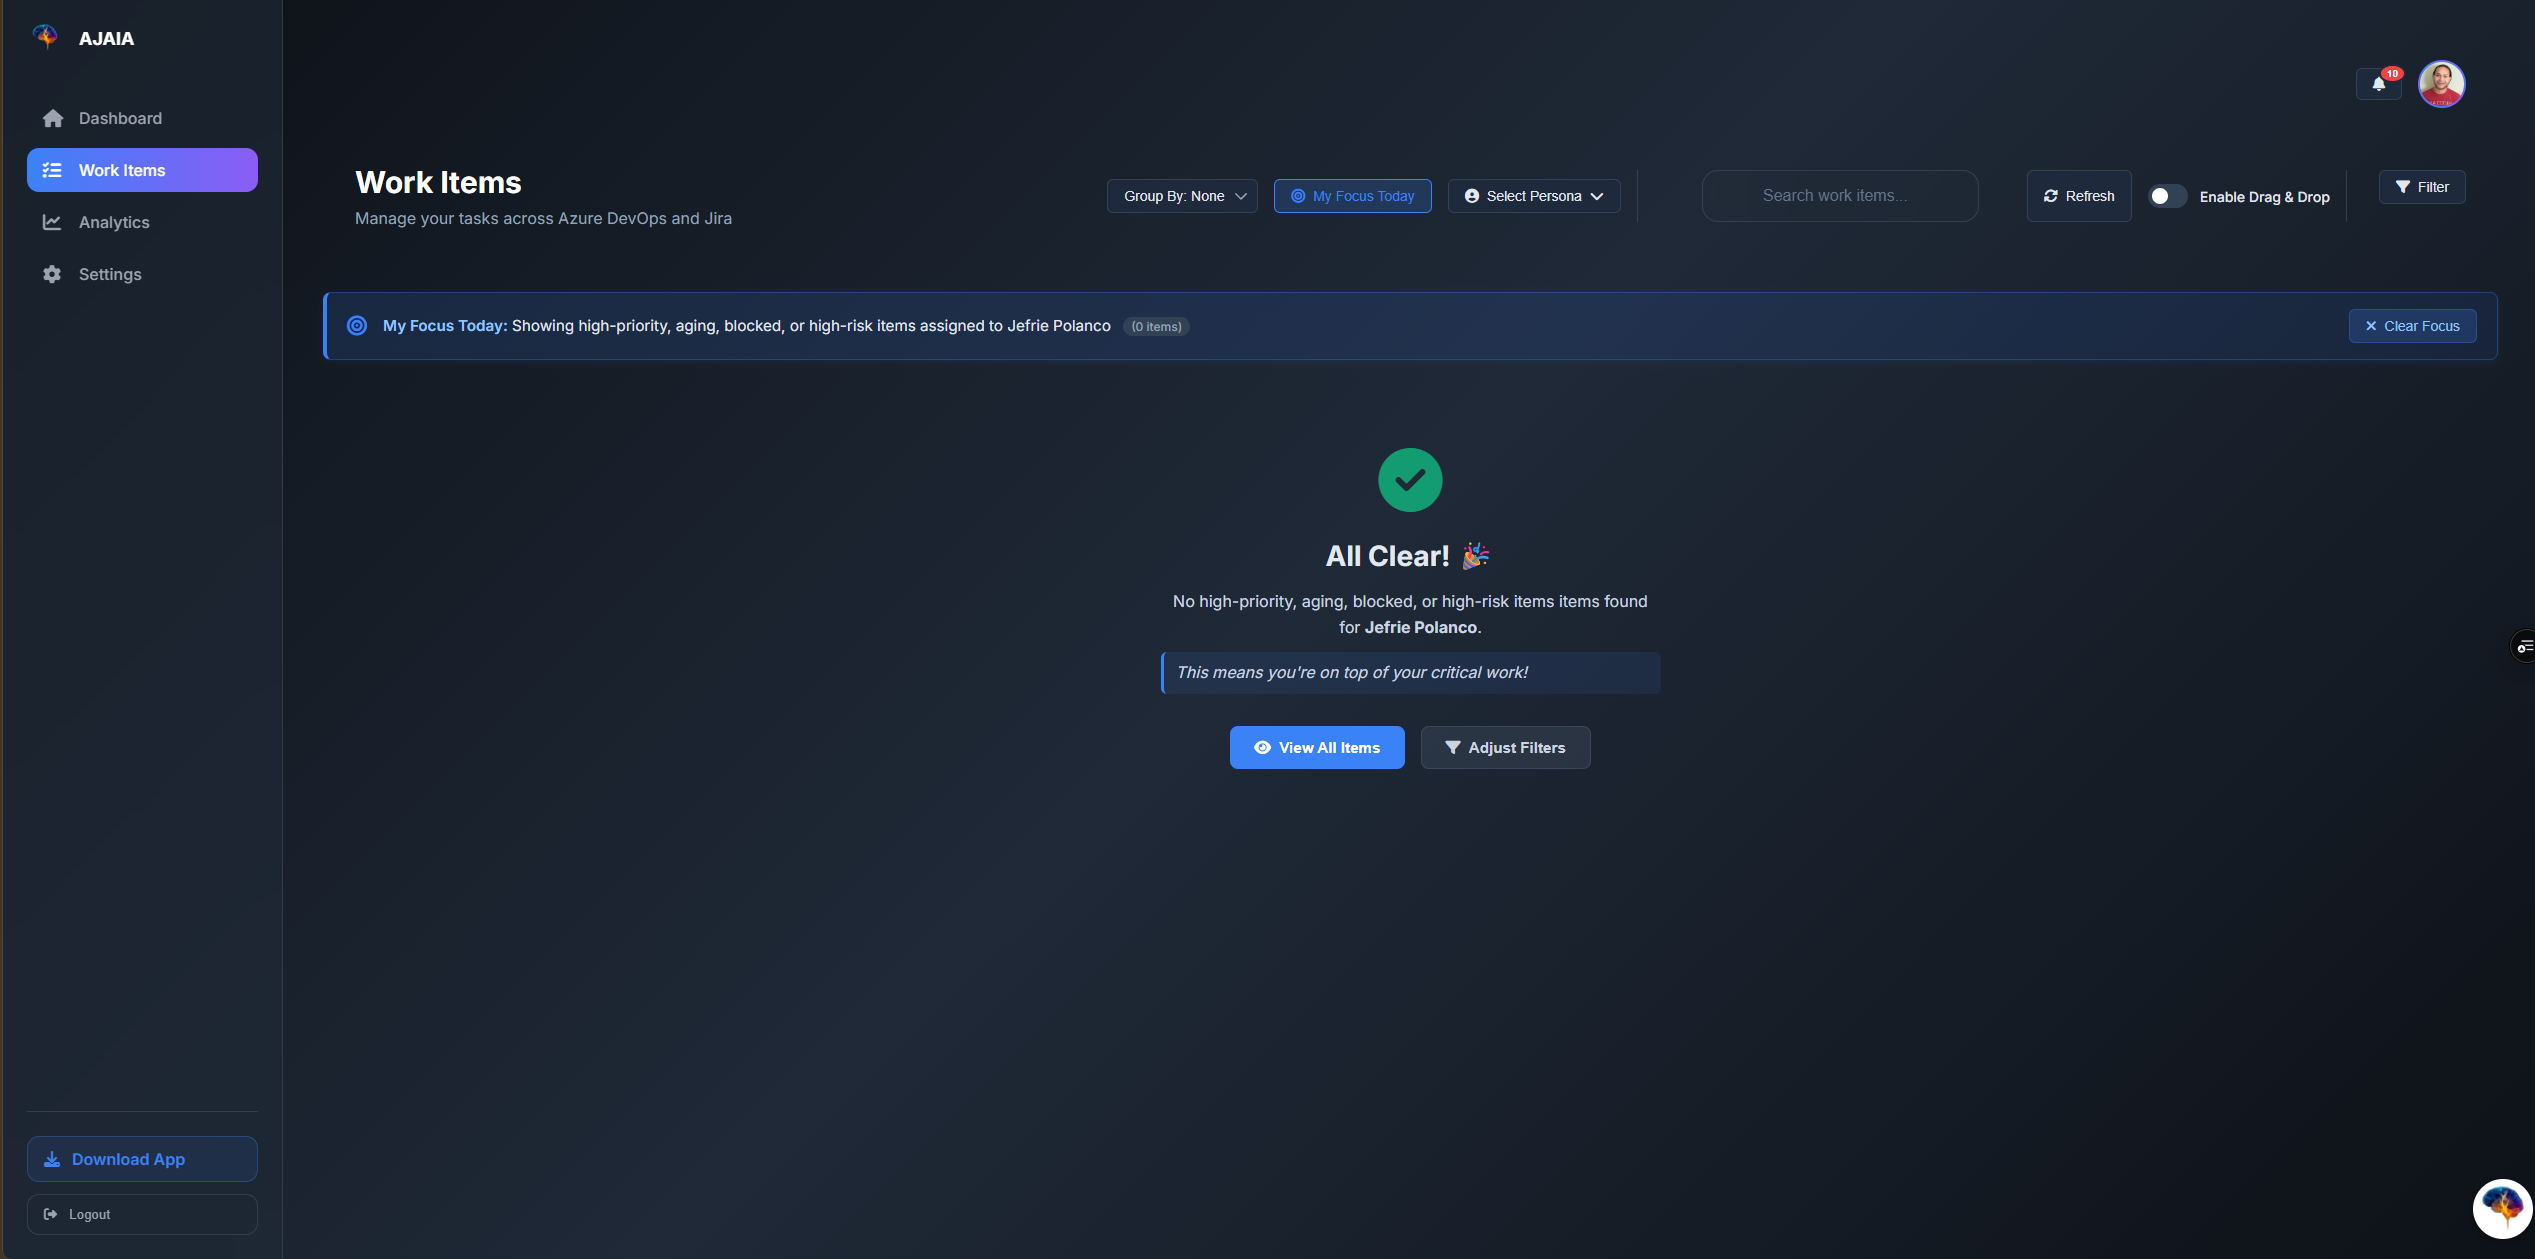The width and height of the screenshot is (2535, 1259).
Task: Open the floating assistant icon bottom right
Action: point(2501,1208)
